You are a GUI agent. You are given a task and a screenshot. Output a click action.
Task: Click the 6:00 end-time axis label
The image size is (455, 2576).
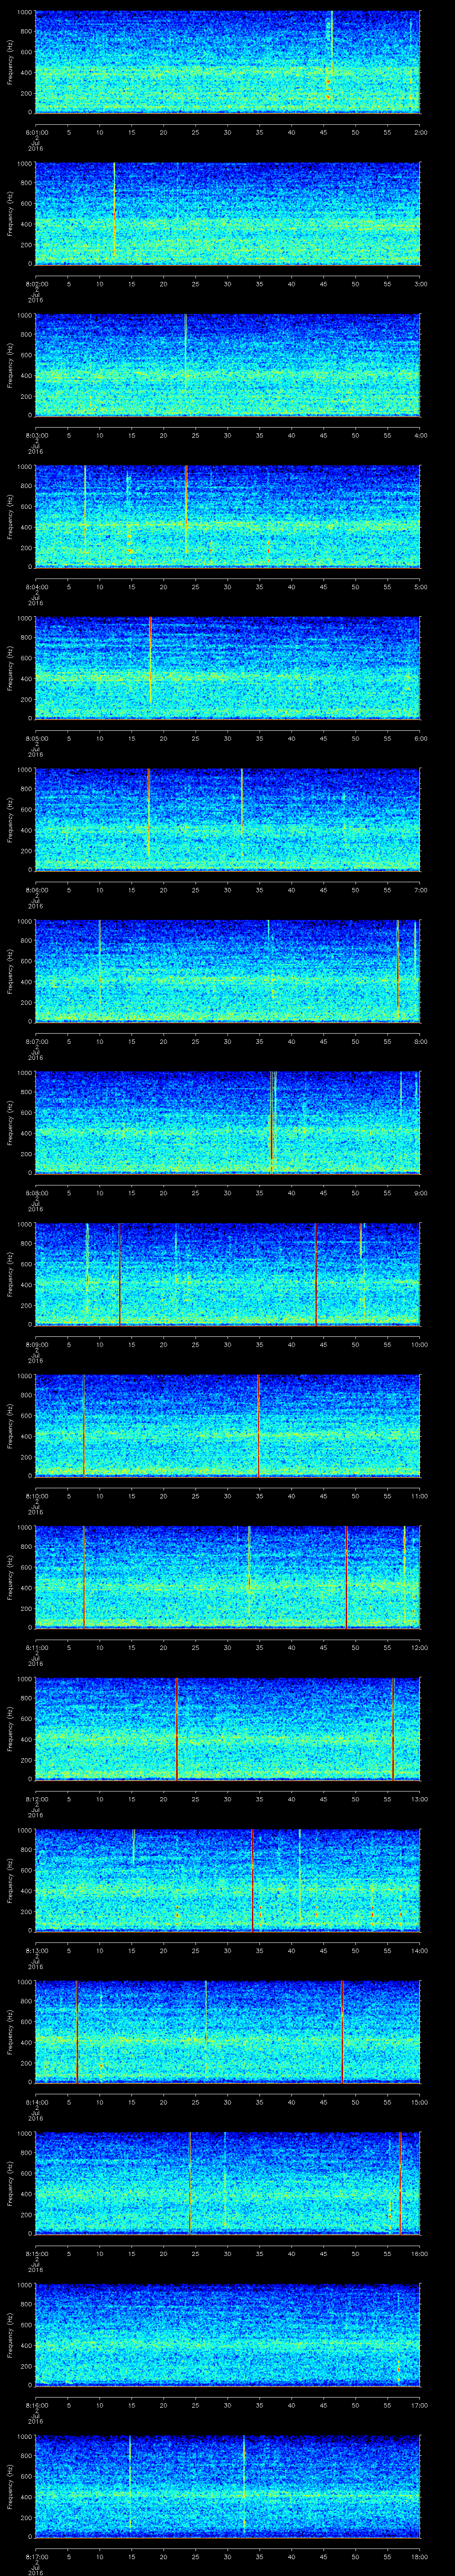click(420, 738)
